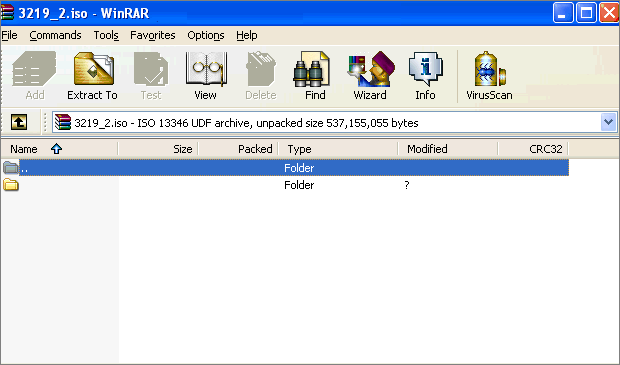This screenshot has height=365, width=620.
Task: Maximize the WinRAR window
Action: point(586,13)
